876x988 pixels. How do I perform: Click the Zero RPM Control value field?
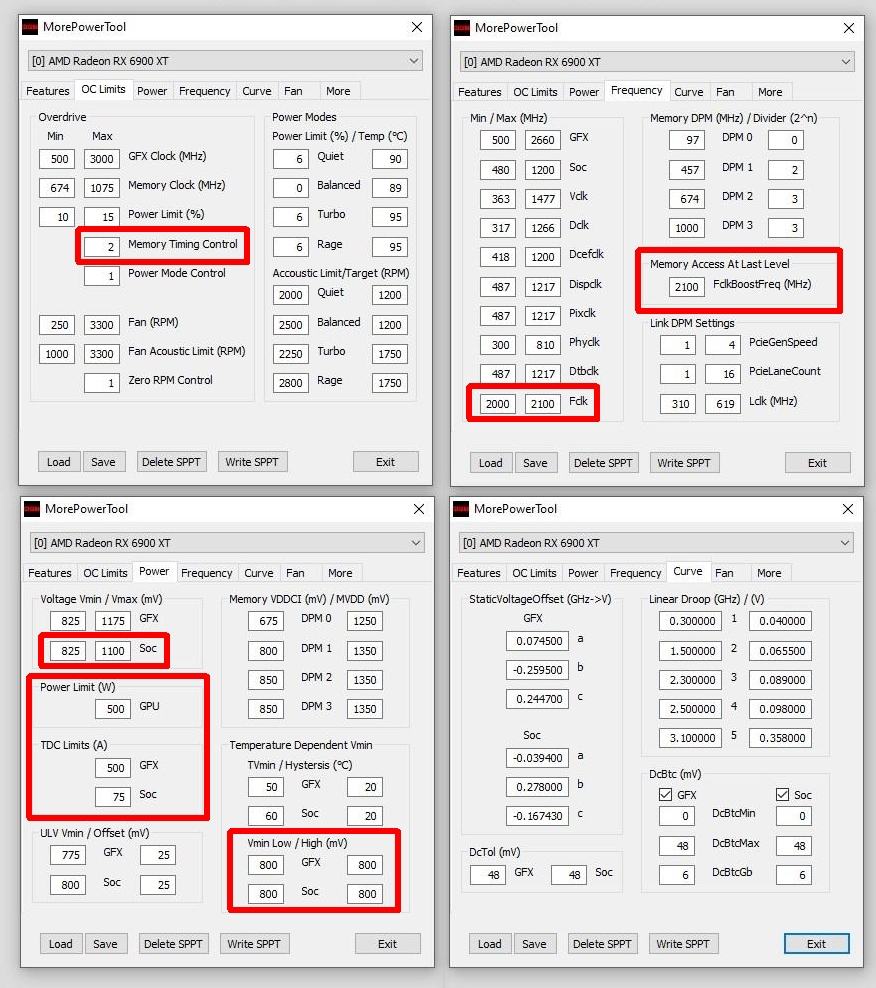tap(101, 382)
